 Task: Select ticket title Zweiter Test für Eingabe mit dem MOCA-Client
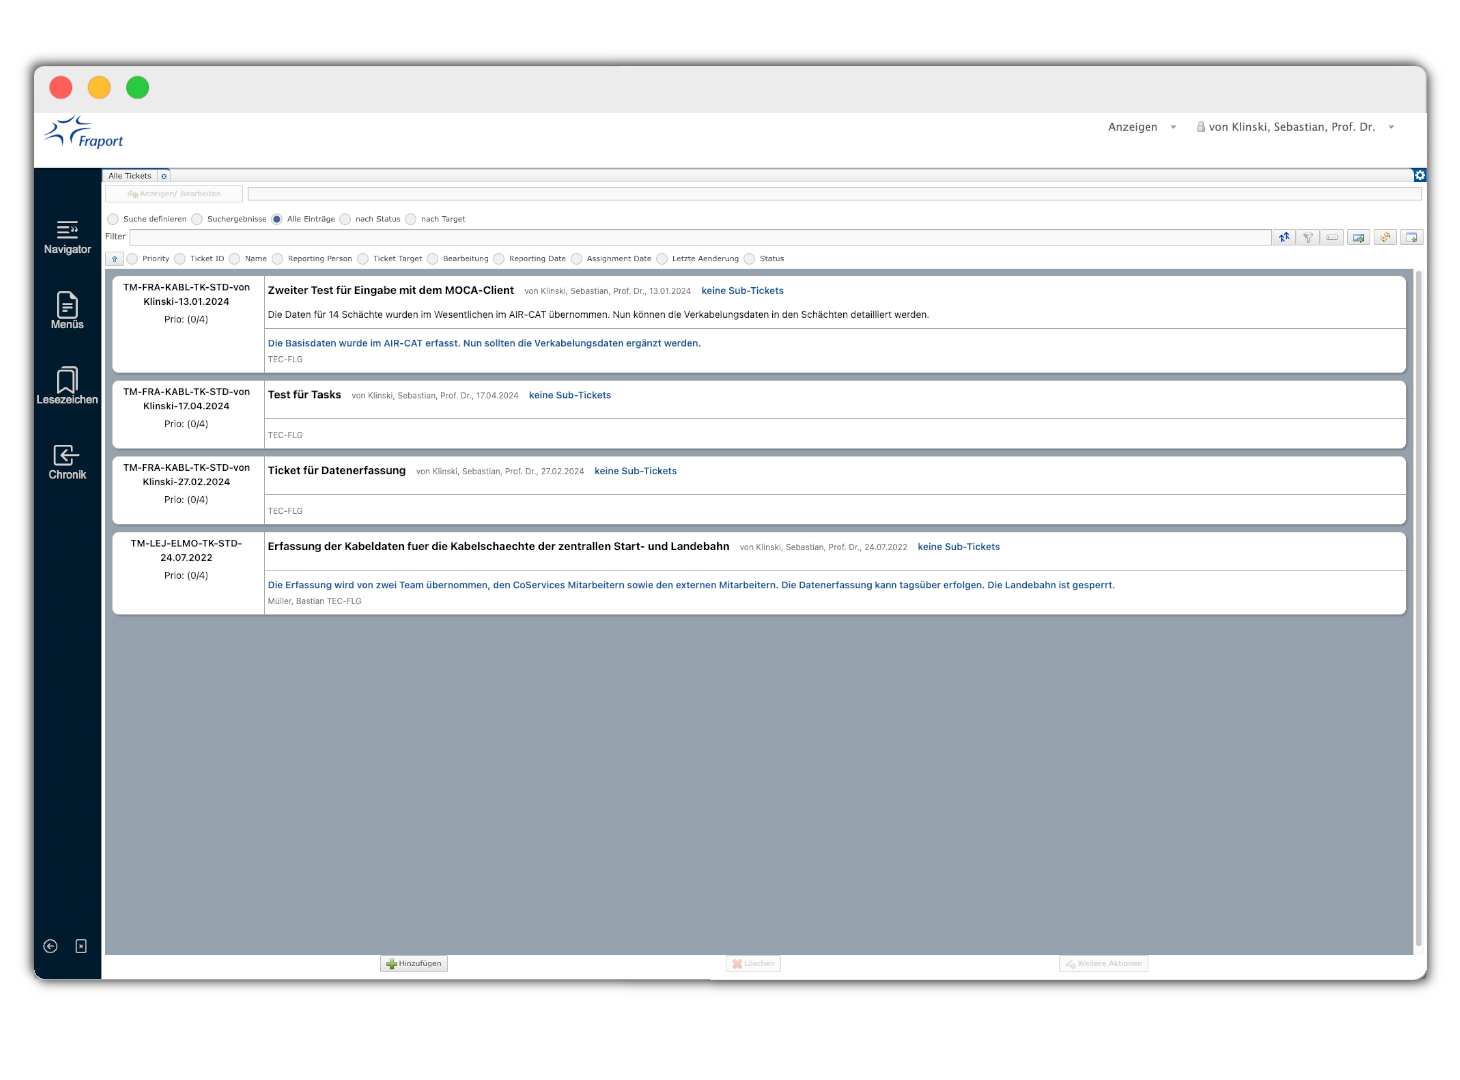click(x=391, y=290)
